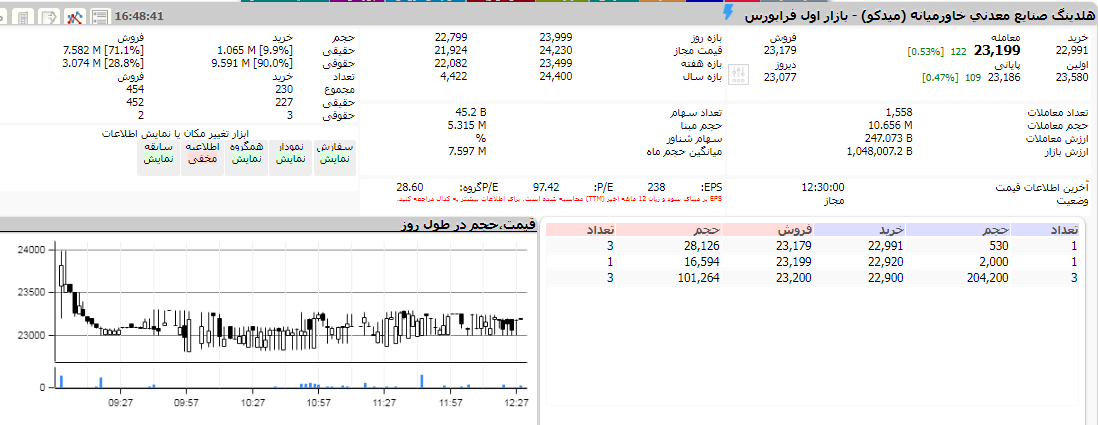Screen dimensions: 1098x425
Task: Click base volume 5.315 M
Action: (468, 125)
